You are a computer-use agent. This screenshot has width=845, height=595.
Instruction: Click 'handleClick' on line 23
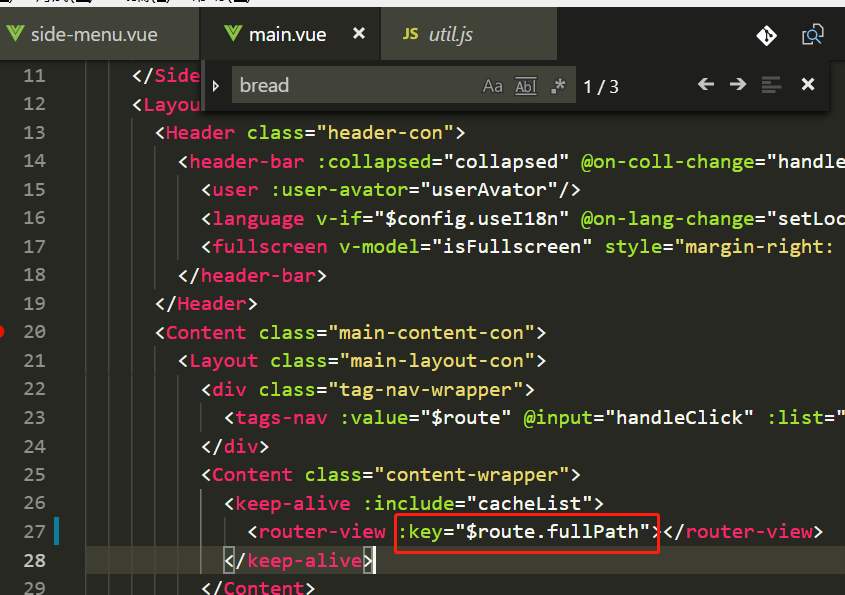(679, 418)
